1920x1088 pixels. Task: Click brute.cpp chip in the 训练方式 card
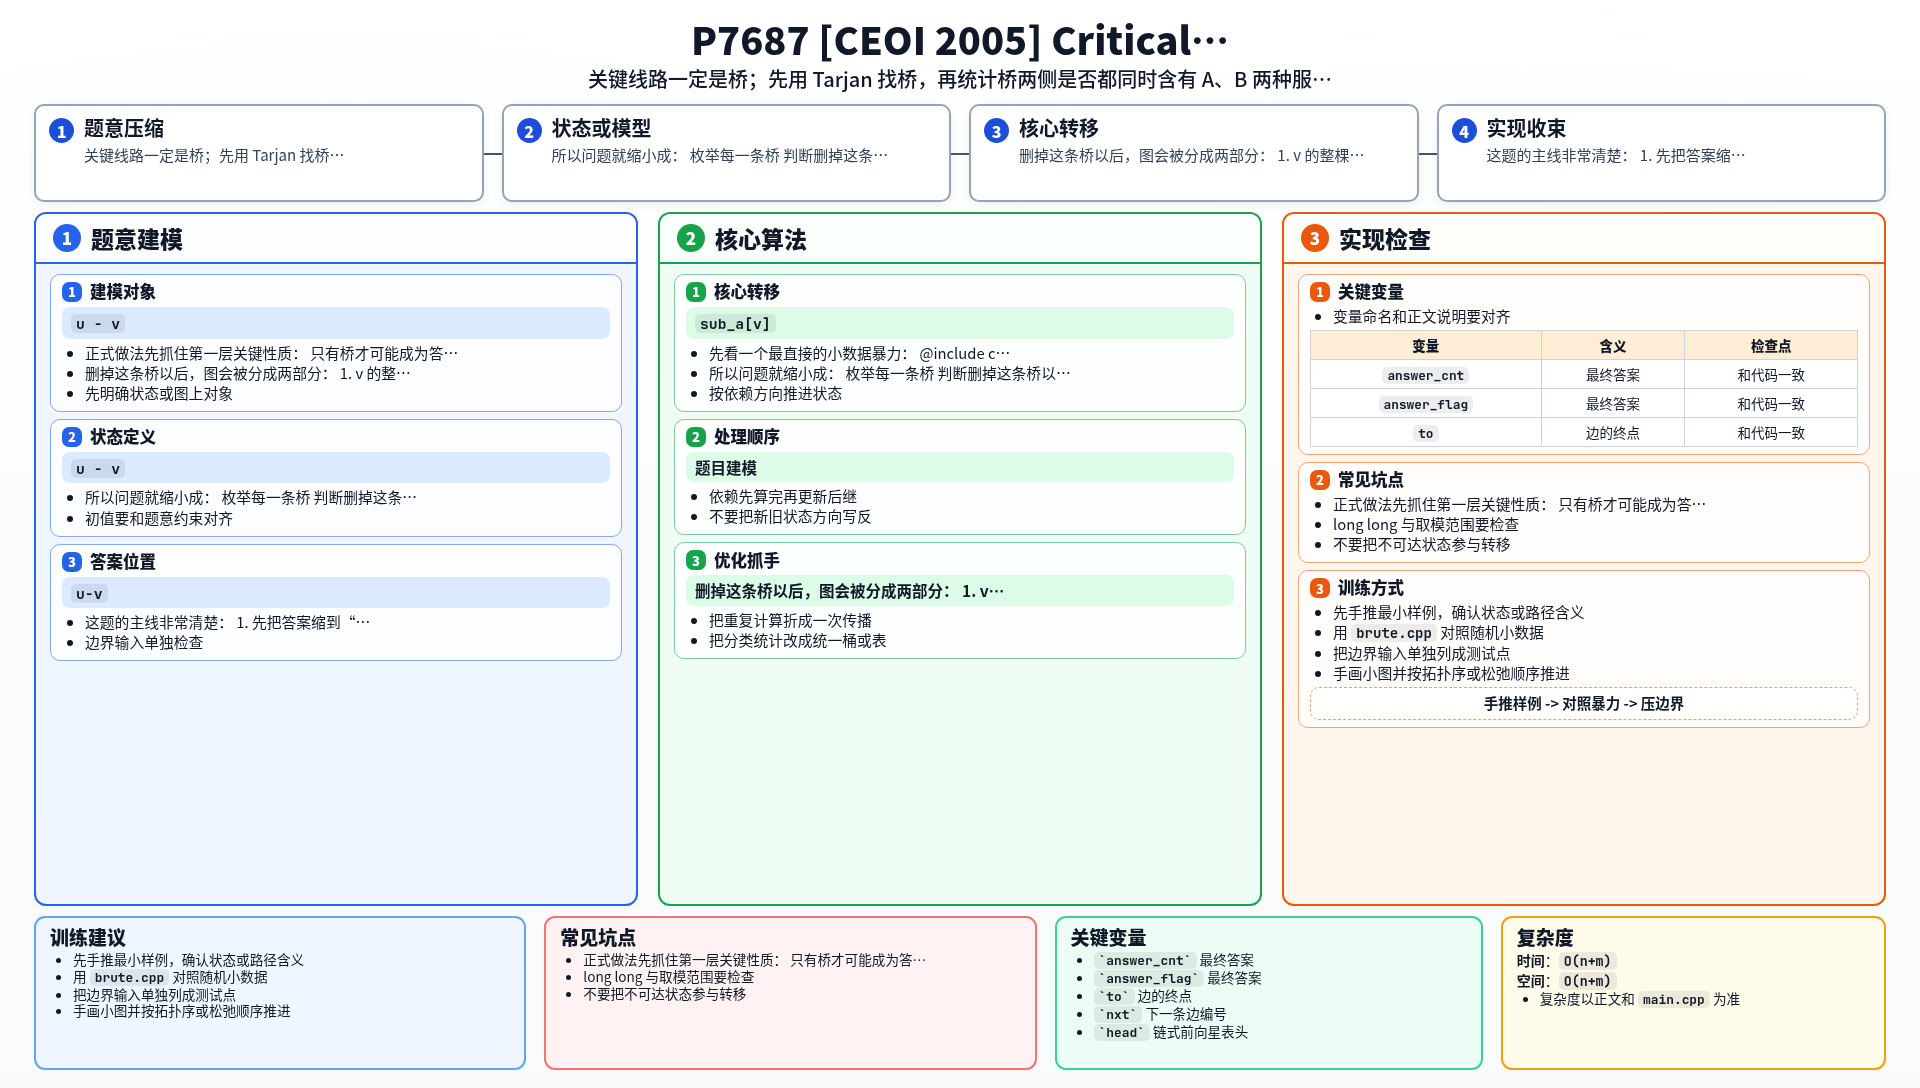1393,633
